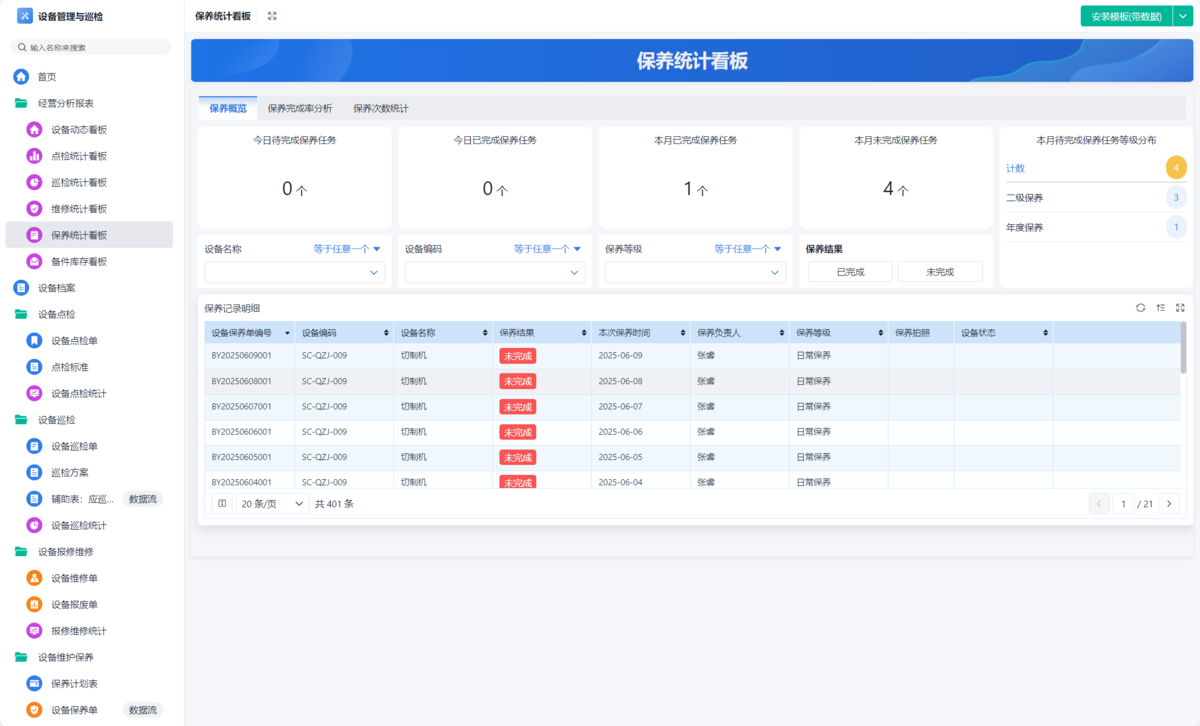Viewport: 1200px width, 726px height.
Task: Open 设备名称 filter dropdown box
Action: (x=295, y=272)
